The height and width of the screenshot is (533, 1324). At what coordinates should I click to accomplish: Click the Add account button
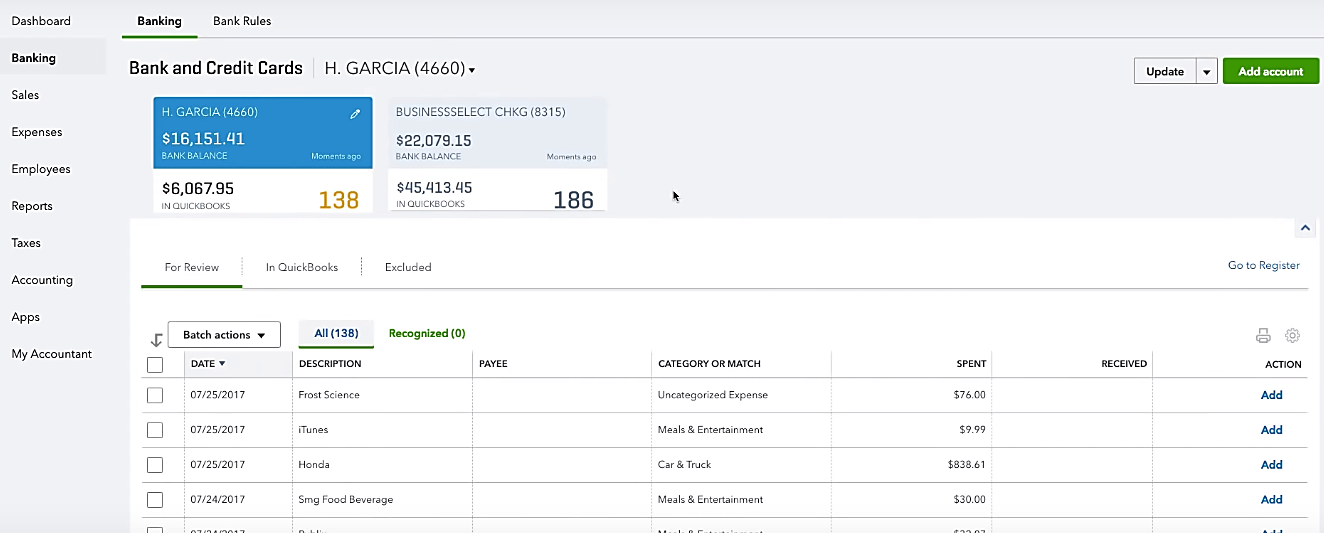(1271, 72)
